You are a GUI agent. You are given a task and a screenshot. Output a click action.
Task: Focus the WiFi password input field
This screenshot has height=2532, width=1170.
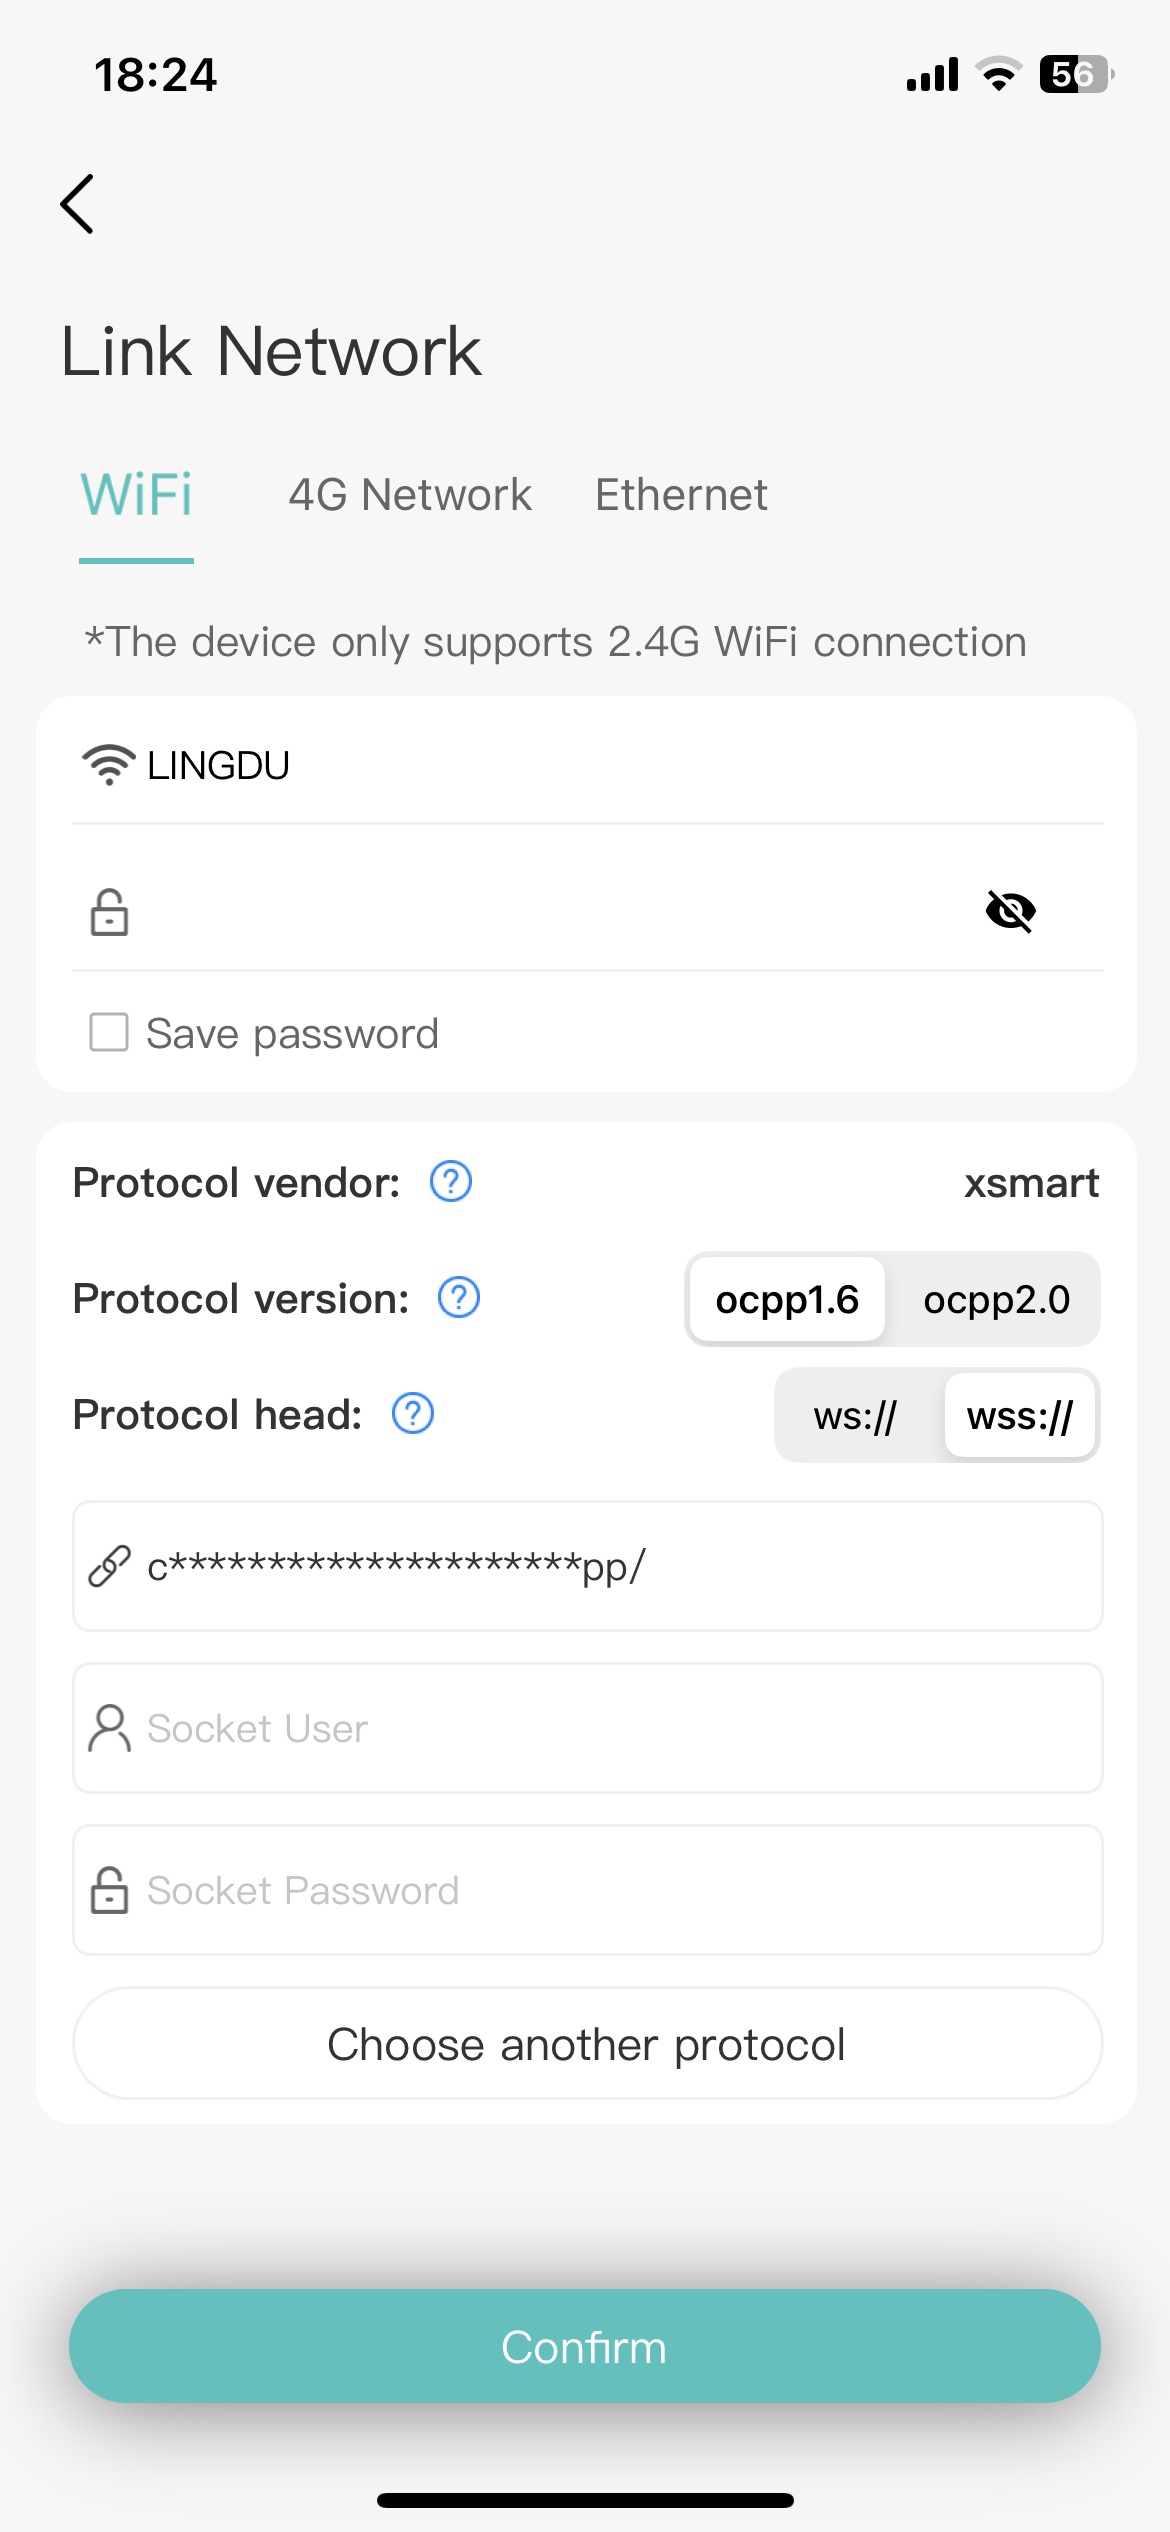coord(550,911)
